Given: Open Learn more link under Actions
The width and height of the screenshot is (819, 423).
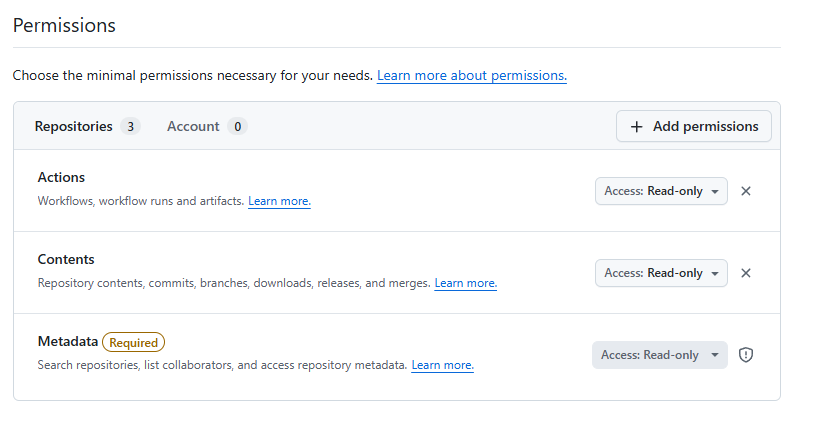Looking at the screenshot, I should 279,201.
